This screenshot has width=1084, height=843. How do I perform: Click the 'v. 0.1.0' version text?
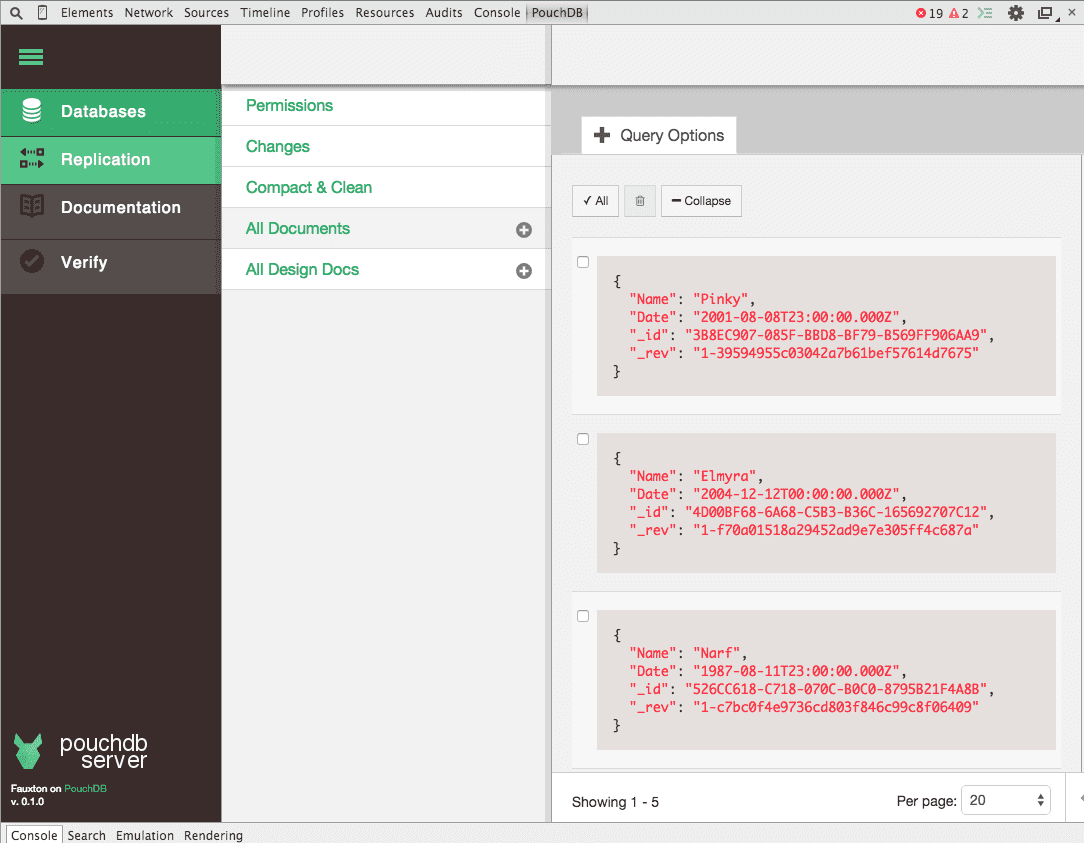tap(27, 802)
